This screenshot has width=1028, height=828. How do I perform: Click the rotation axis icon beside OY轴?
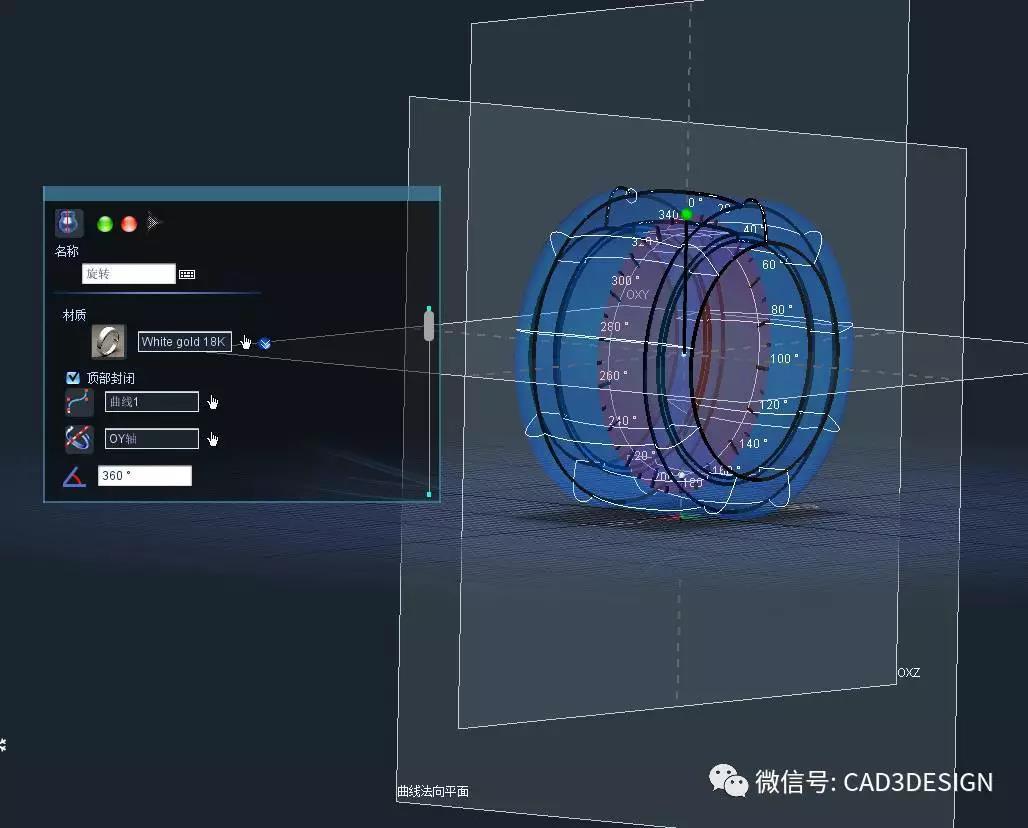(x=79, y=439)
